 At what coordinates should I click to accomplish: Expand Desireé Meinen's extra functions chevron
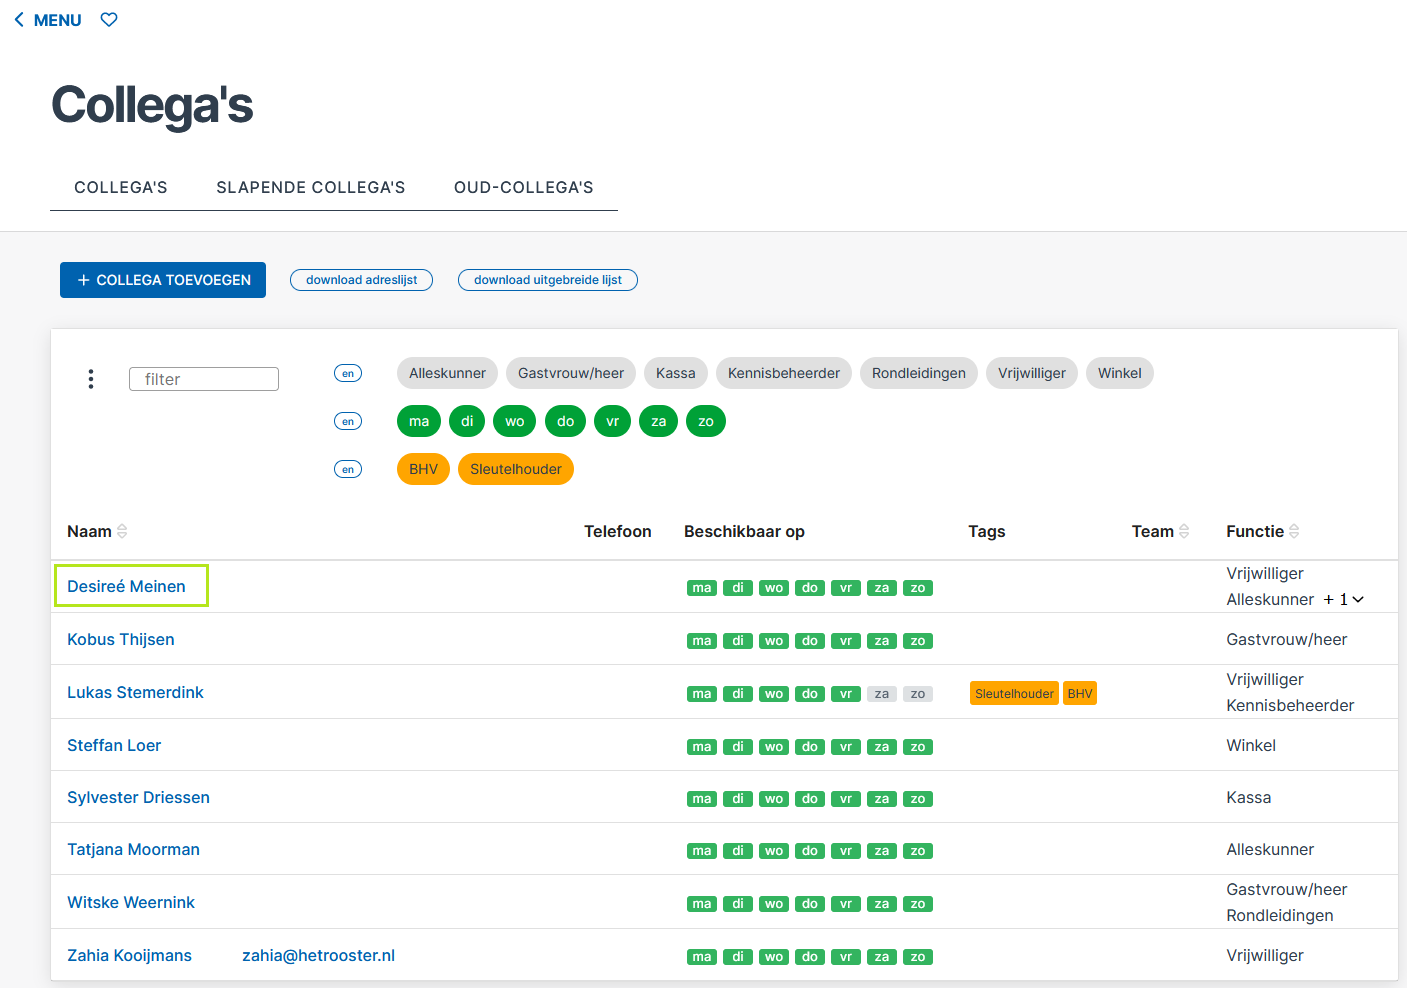tap(1358, 599)
